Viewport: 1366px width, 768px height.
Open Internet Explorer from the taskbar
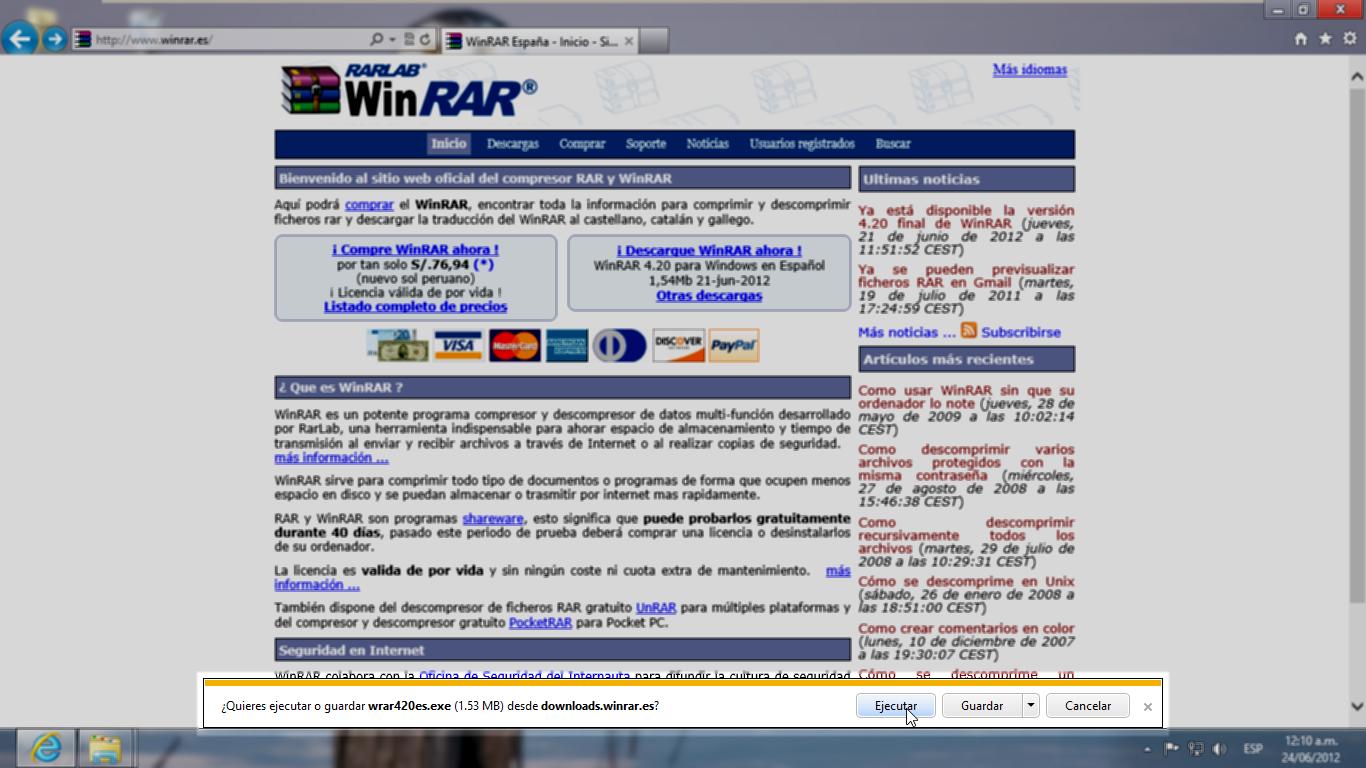(x=46, y=748)
